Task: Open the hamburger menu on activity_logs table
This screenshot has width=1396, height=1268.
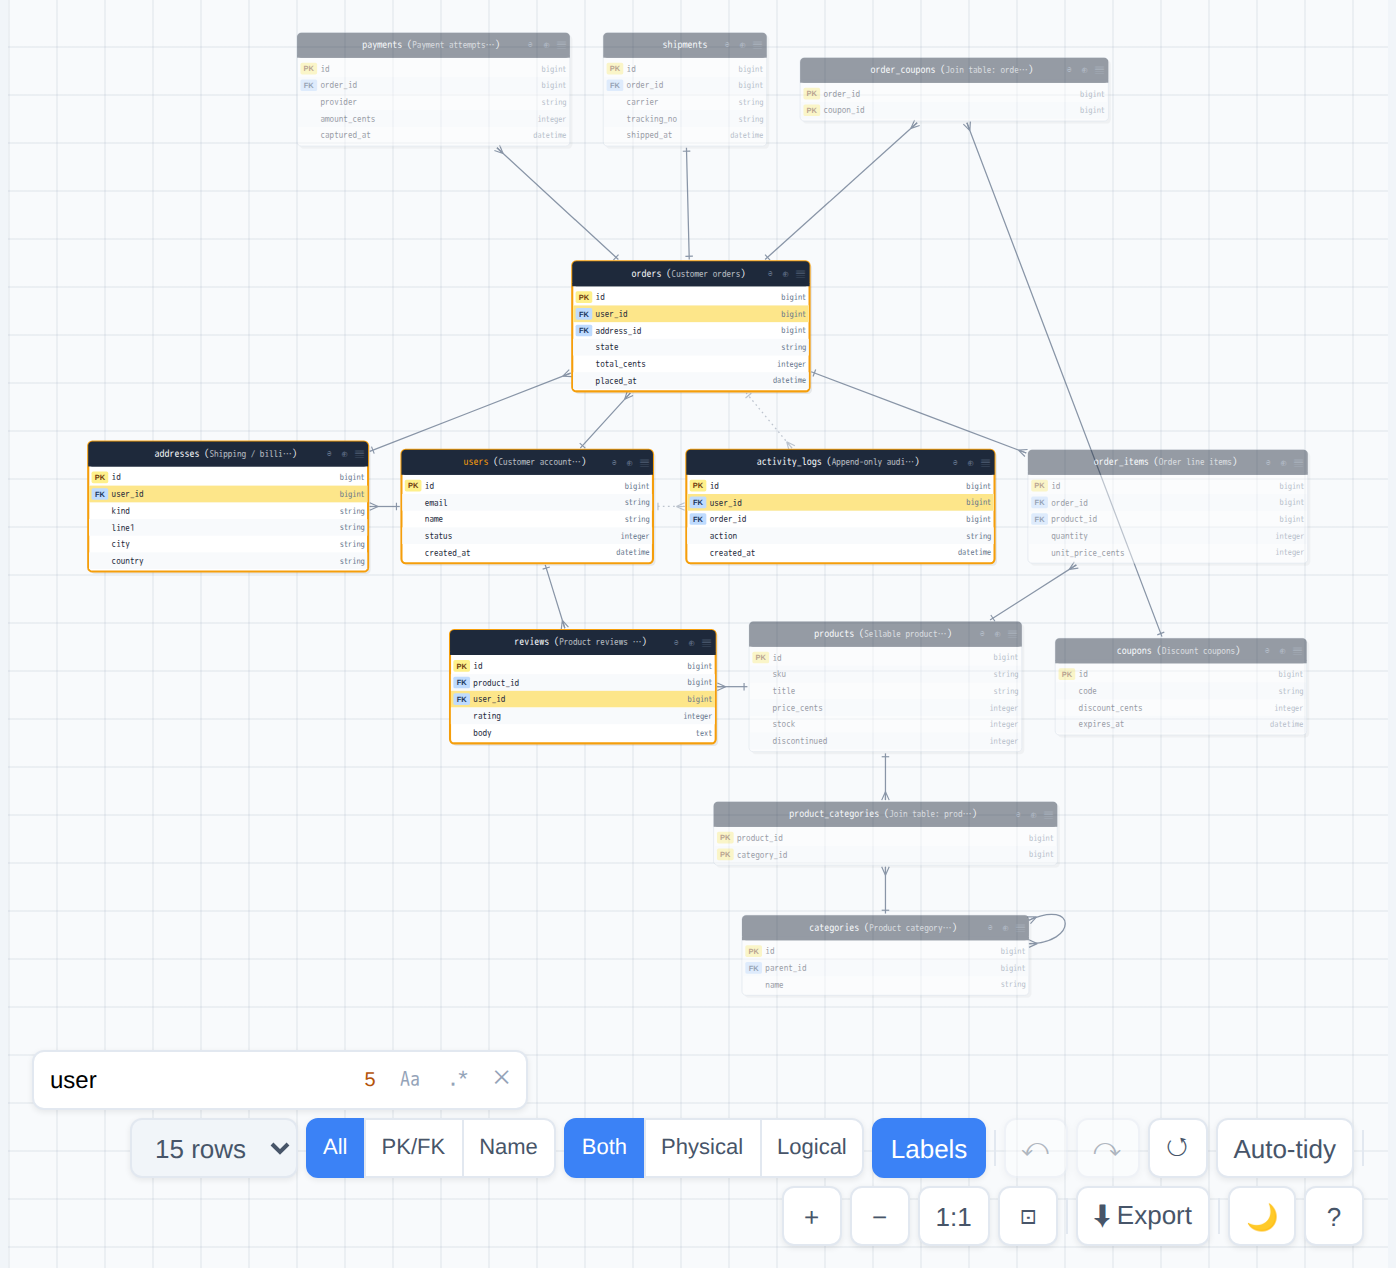Action: pos(986,463)
